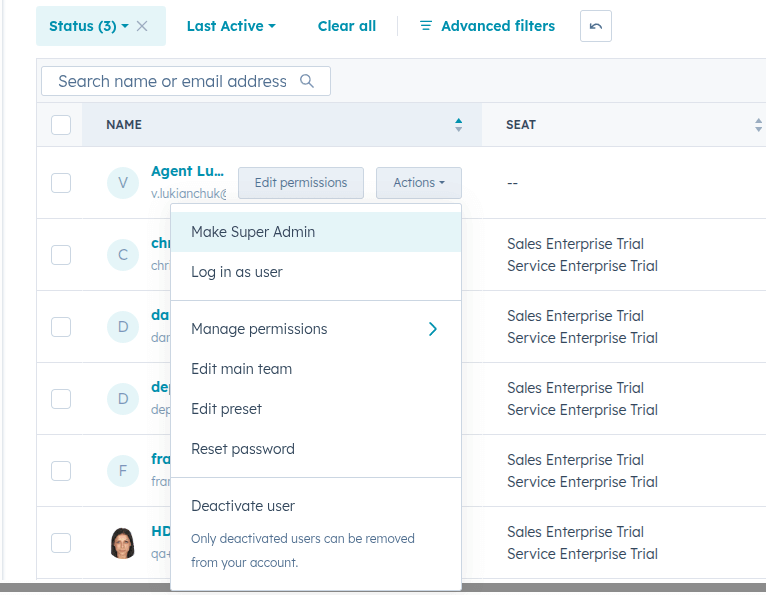This screenshot has width=766, height=595.
Task: Click the C avatar circle
Action: (123, 255)
